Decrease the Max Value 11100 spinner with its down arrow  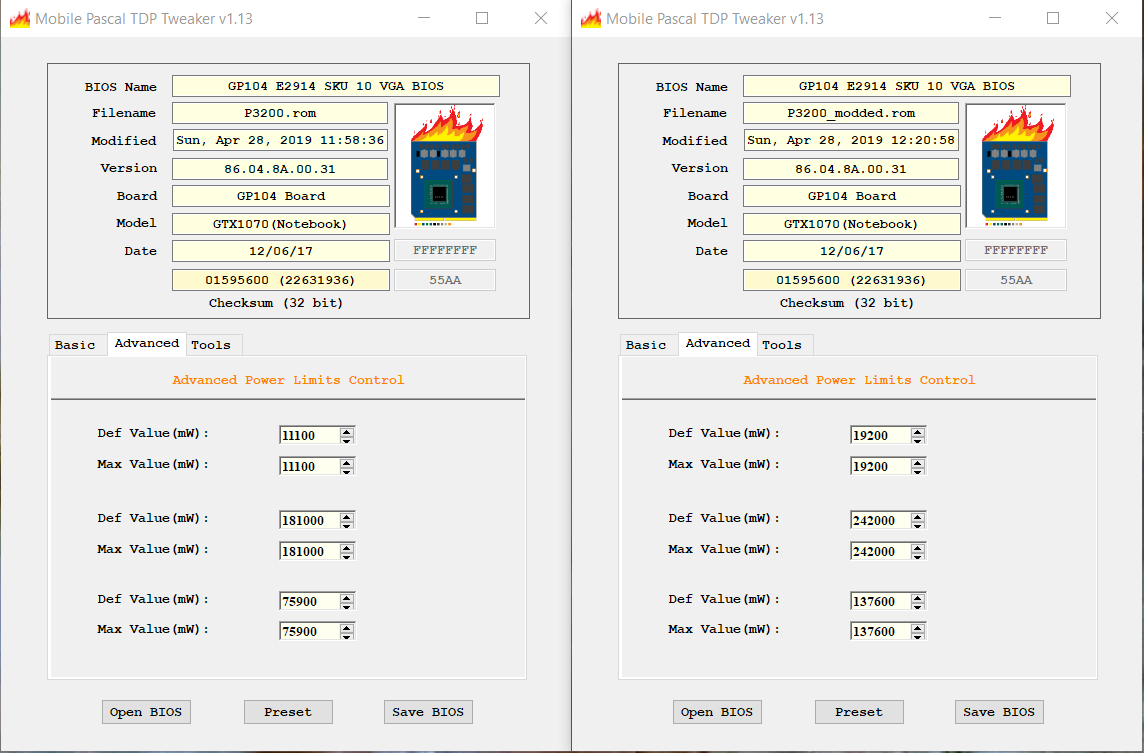(x=347, y=471)
